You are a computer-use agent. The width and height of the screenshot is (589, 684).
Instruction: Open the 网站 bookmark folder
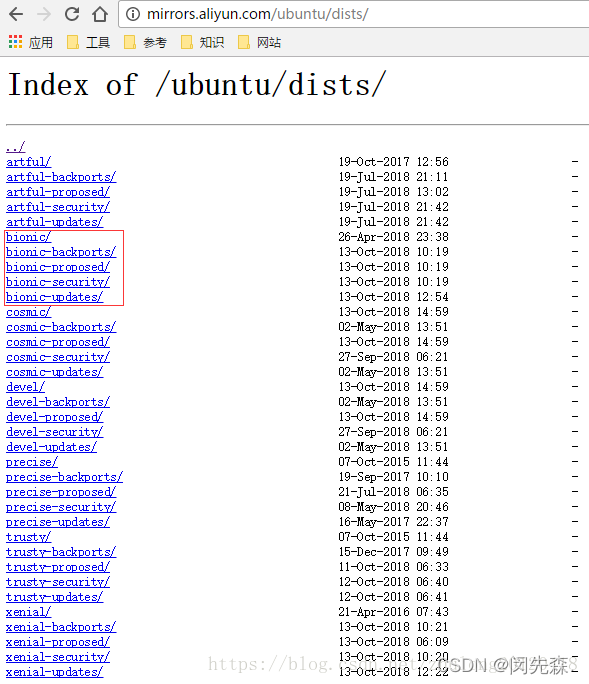(x=259, y=42)
